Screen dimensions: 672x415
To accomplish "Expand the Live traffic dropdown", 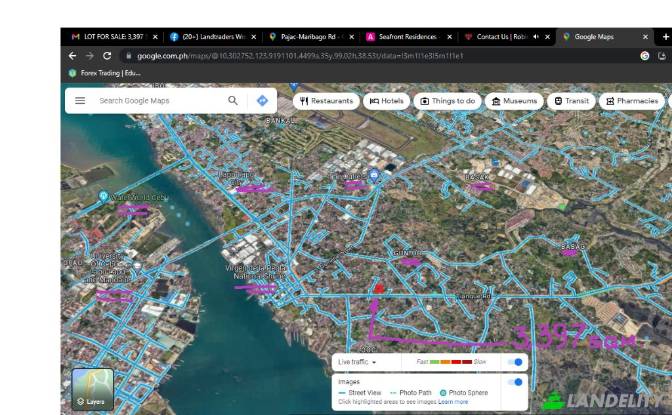I will 374,362.
